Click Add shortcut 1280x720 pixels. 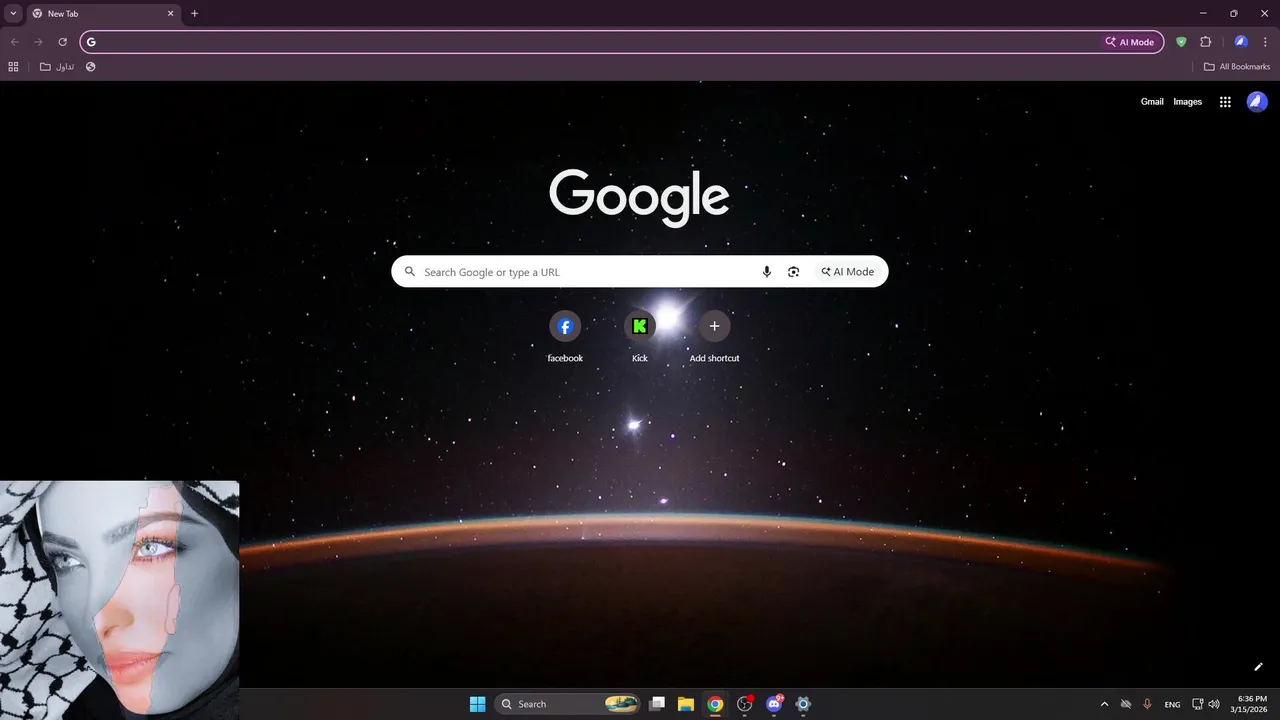(x=714, y=337)
